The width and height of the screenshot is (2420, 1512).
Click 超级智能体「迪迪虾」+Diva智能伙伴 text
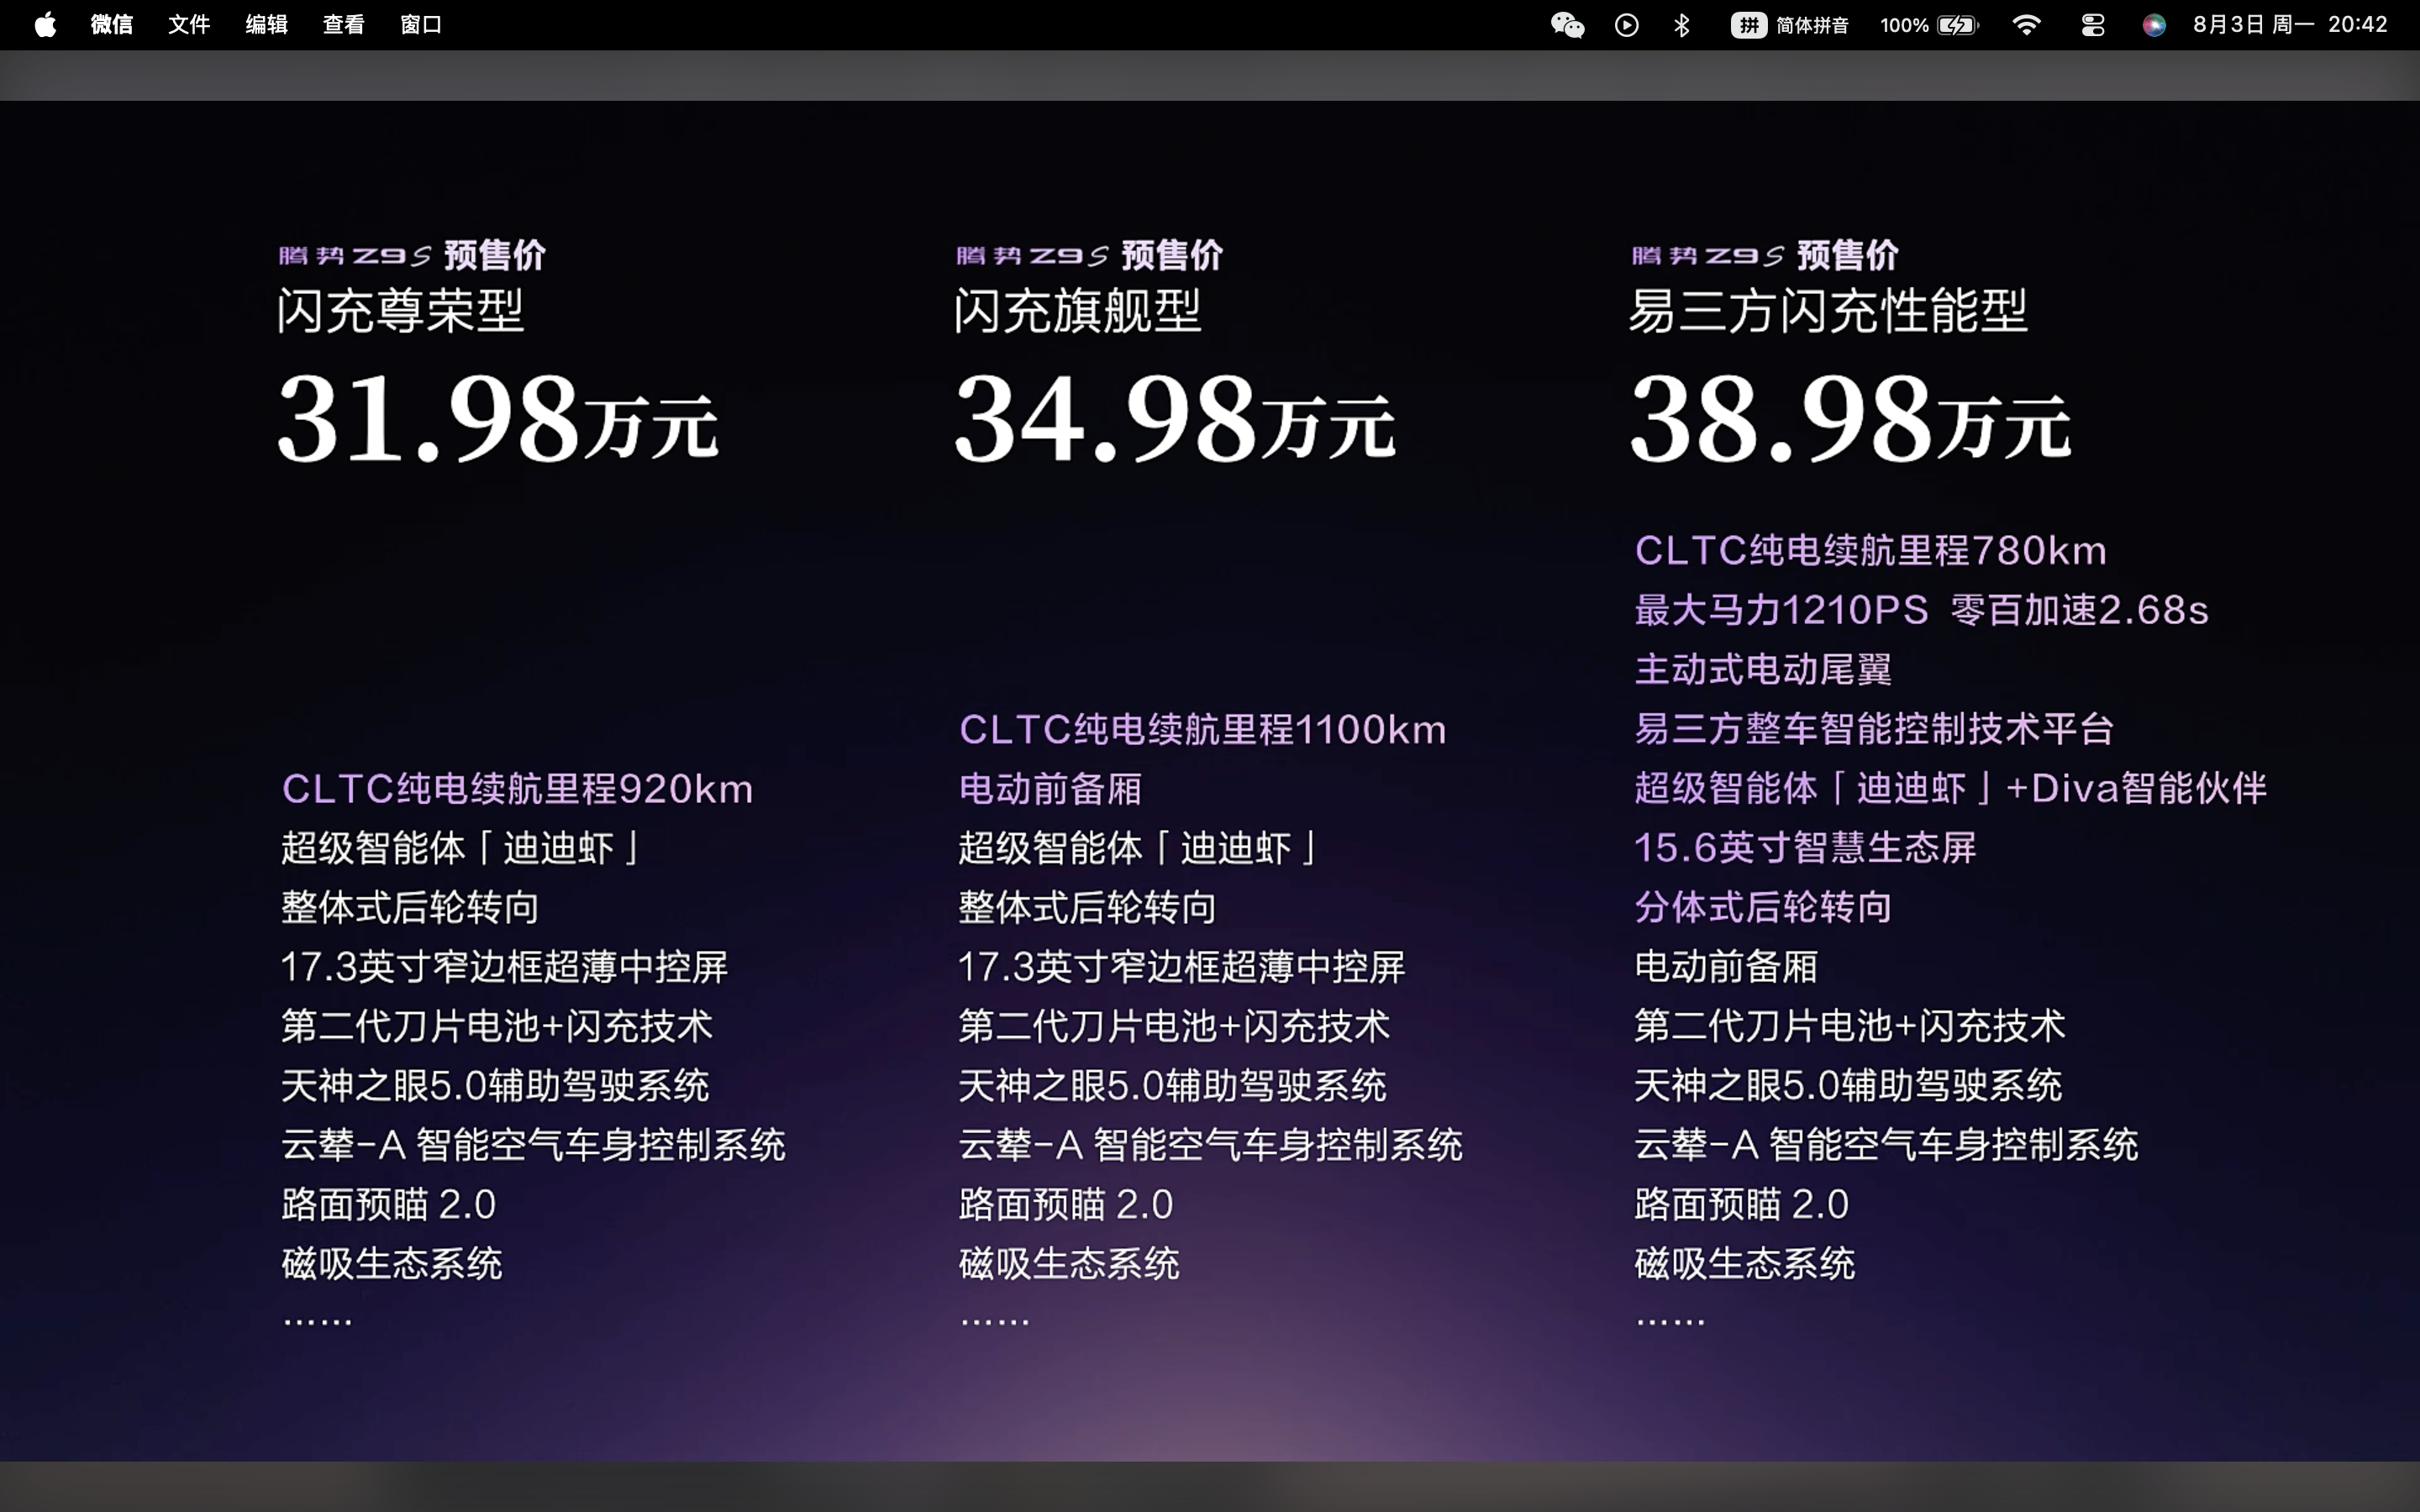(1950, 789)
